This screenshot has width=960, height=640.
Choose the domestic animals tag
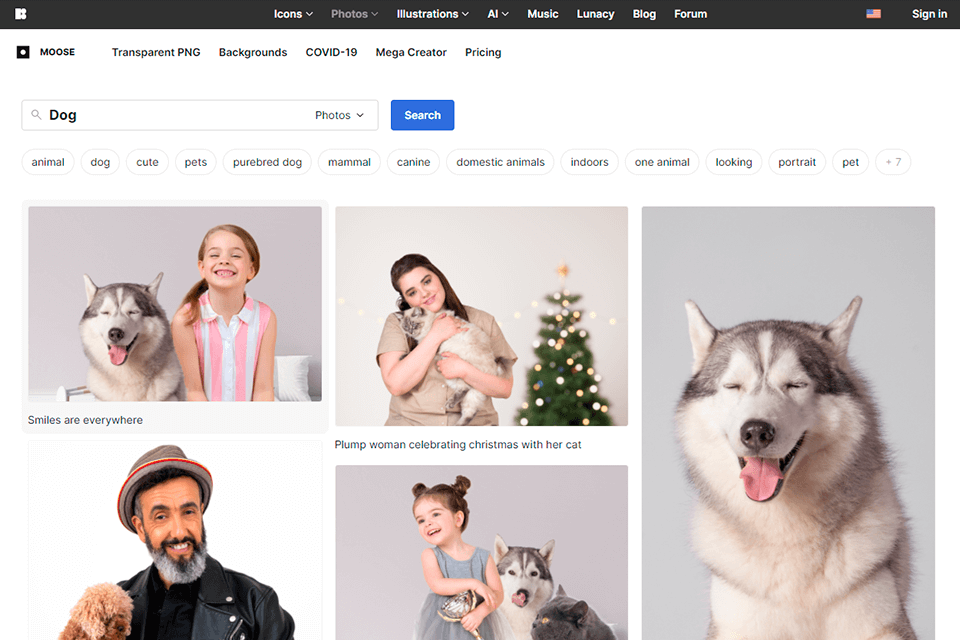pos(500,162)
